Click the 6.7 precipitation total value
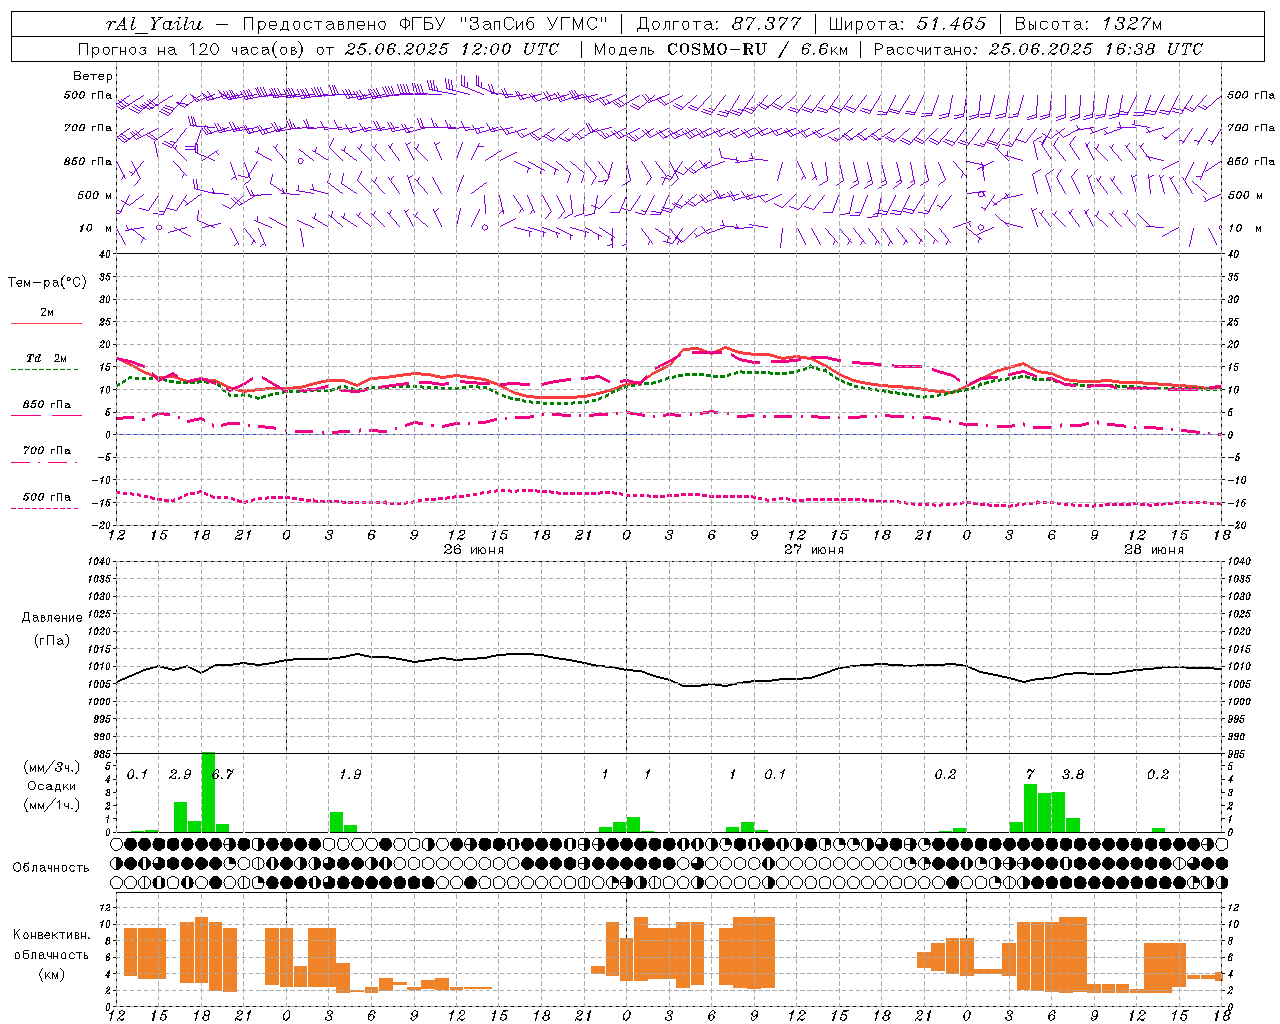 [x=222, y=774]
